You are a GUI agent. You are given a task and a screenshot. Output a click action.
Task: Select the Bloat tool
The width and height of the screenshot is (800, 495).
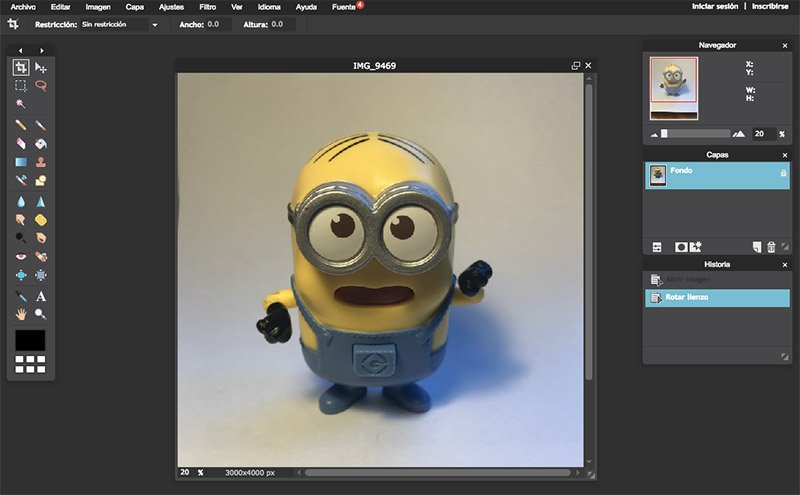tap(21, 275)
